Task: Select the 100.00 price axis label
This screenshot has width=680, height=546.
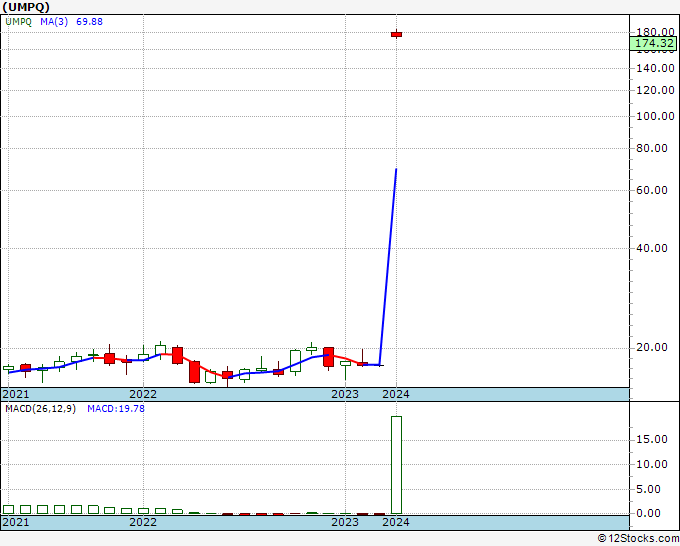Action: tap(655, 116)
